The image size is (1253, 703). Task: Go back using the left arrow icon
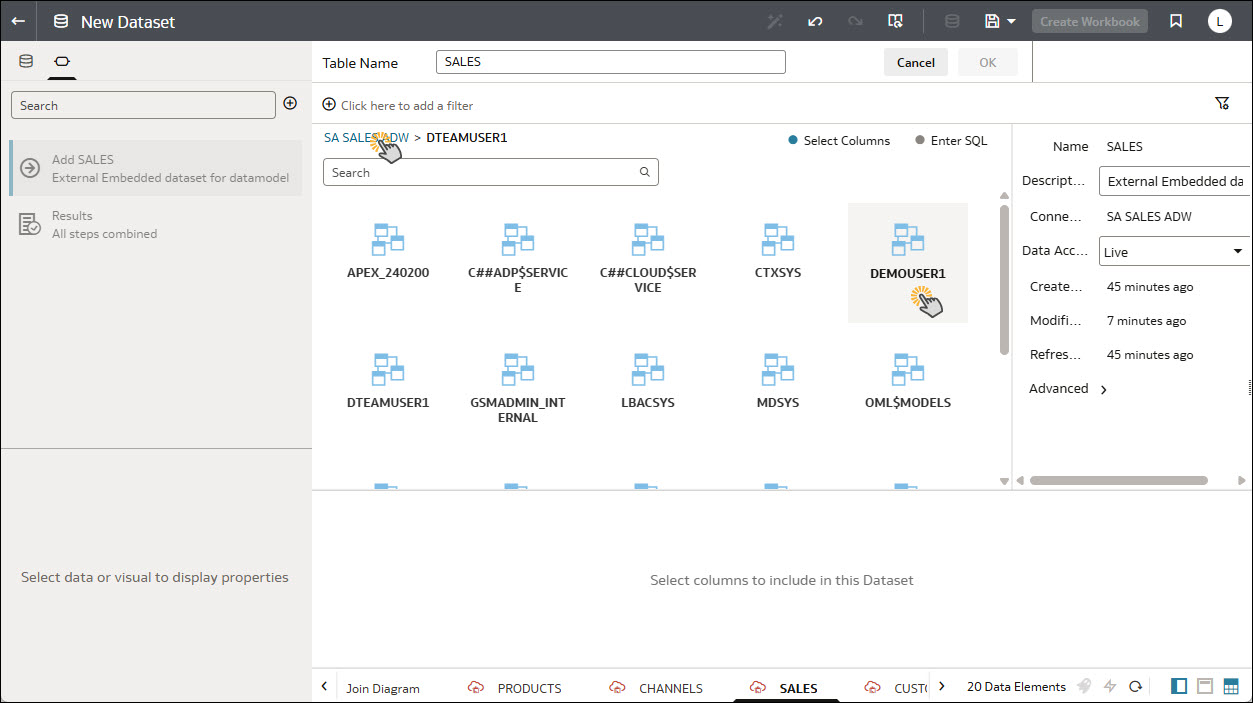[x=18, y=21]
